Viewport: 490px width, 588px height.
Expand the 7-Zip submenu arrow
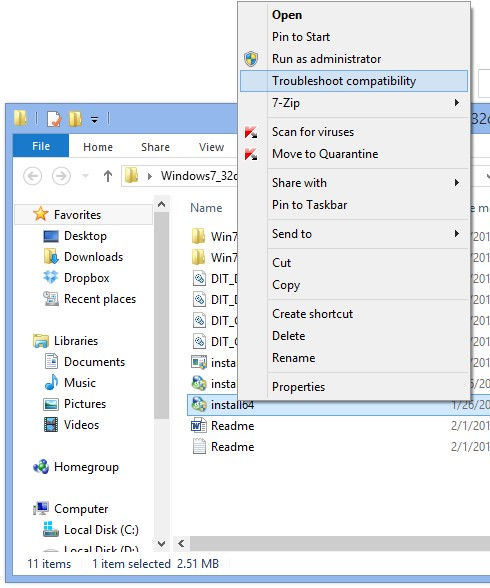(x=456, y=103)
